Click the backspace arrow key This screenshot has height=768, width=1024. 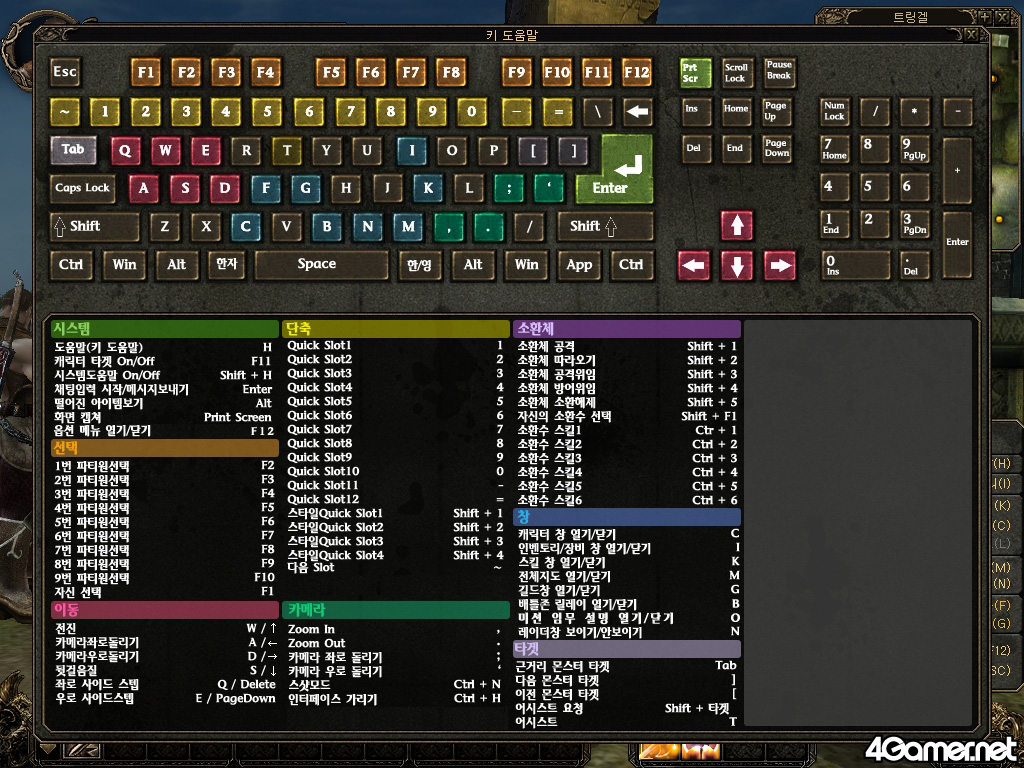click(x=637, y=112)
